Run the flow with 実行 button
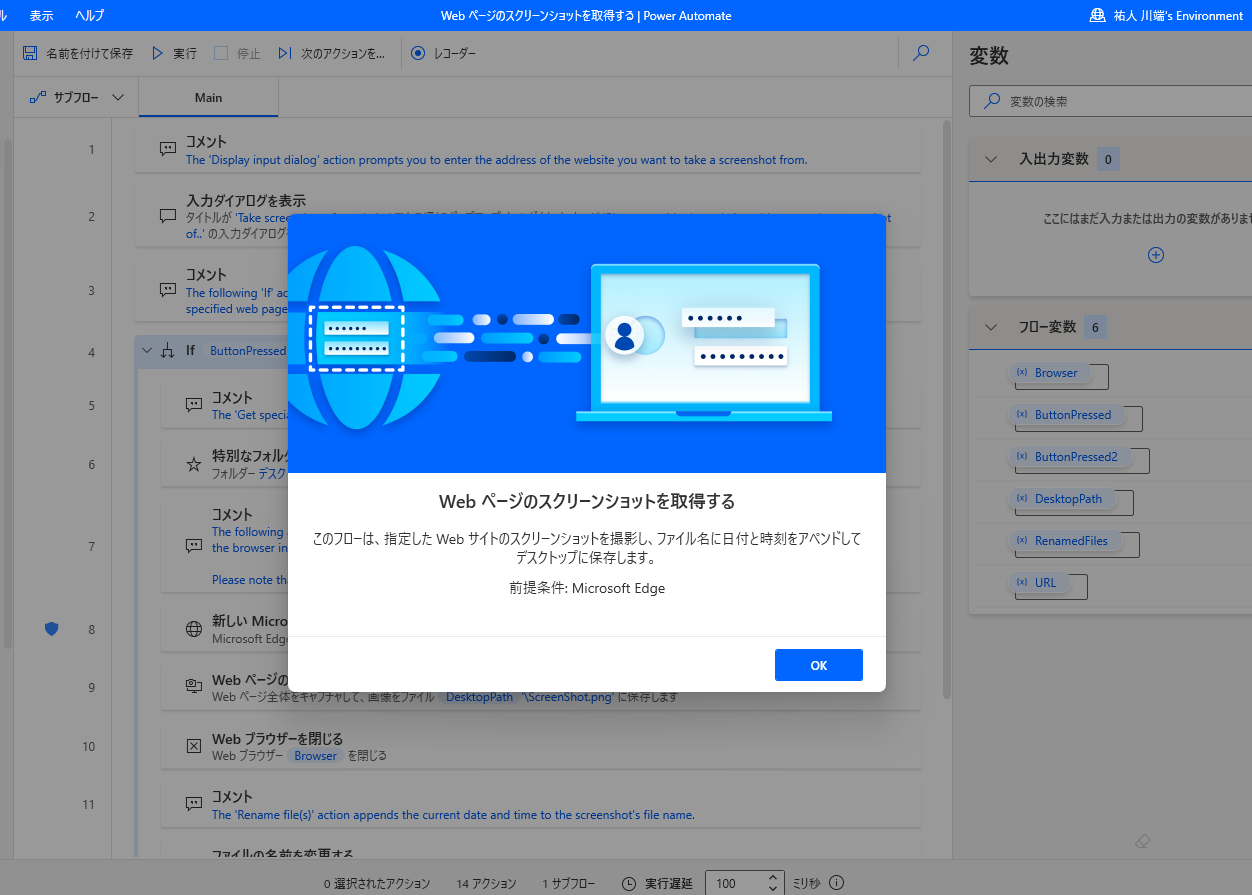 174,53
